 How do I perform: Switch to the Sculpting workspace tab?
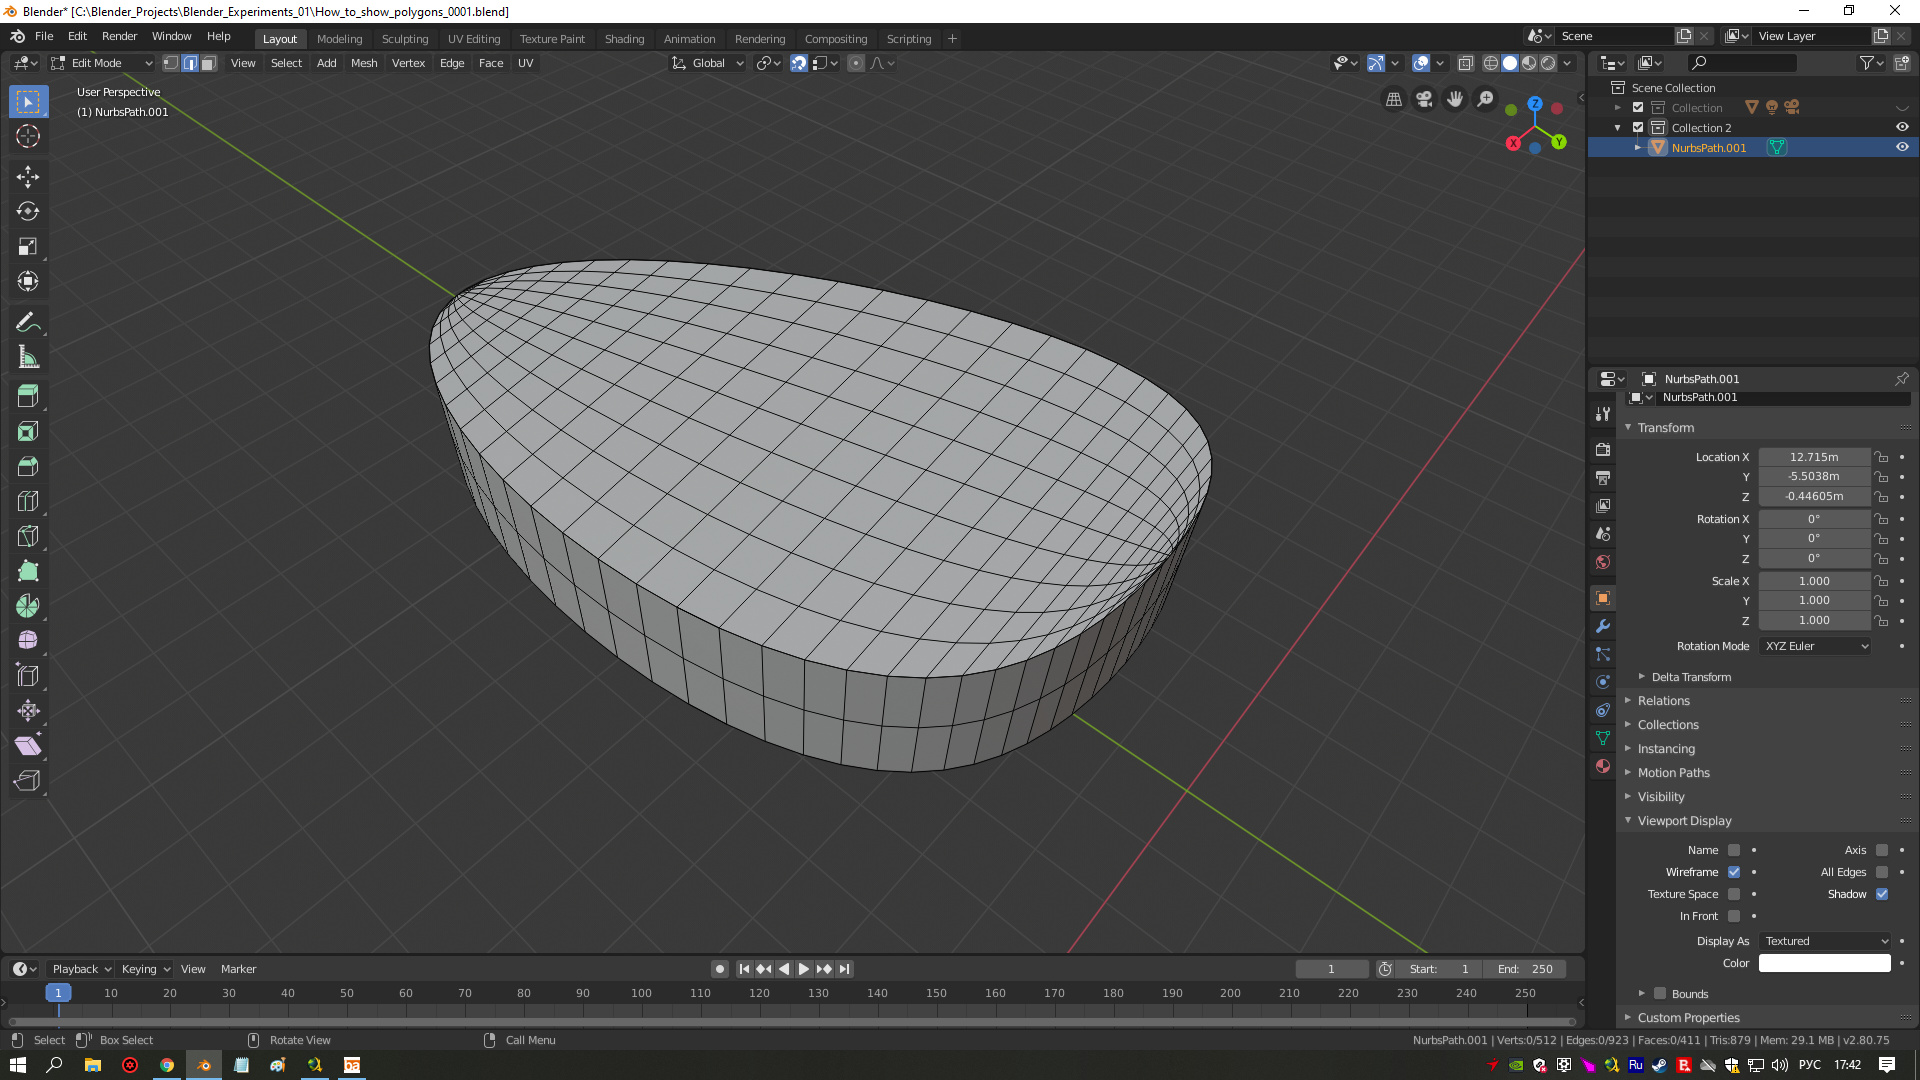click(x=404, y=39)
